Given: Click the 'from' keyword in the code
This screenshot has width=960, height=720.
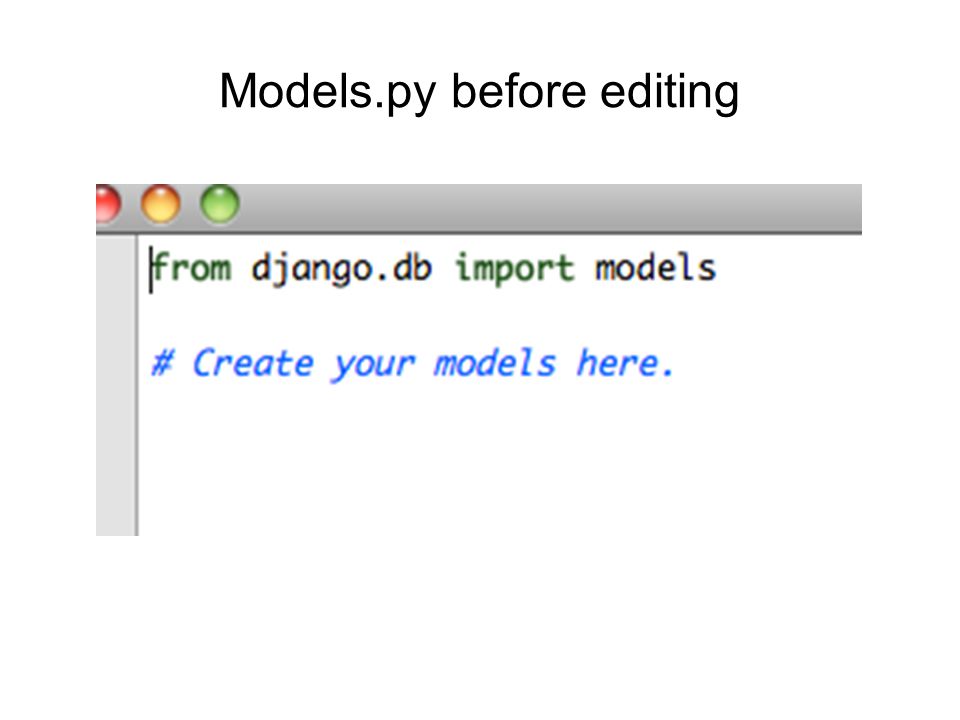Looking at the screenshot, I should [x=191, y=268].
